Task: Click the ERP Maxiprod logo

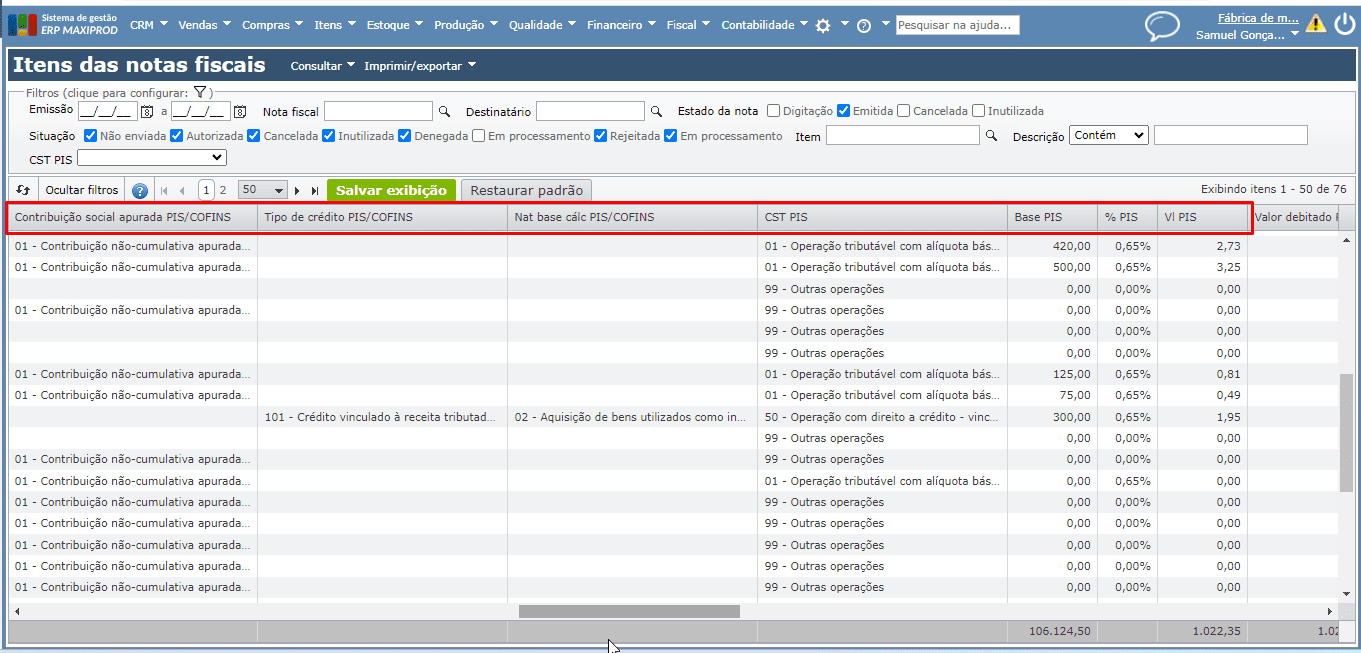Action: click(x=62, y=24)
